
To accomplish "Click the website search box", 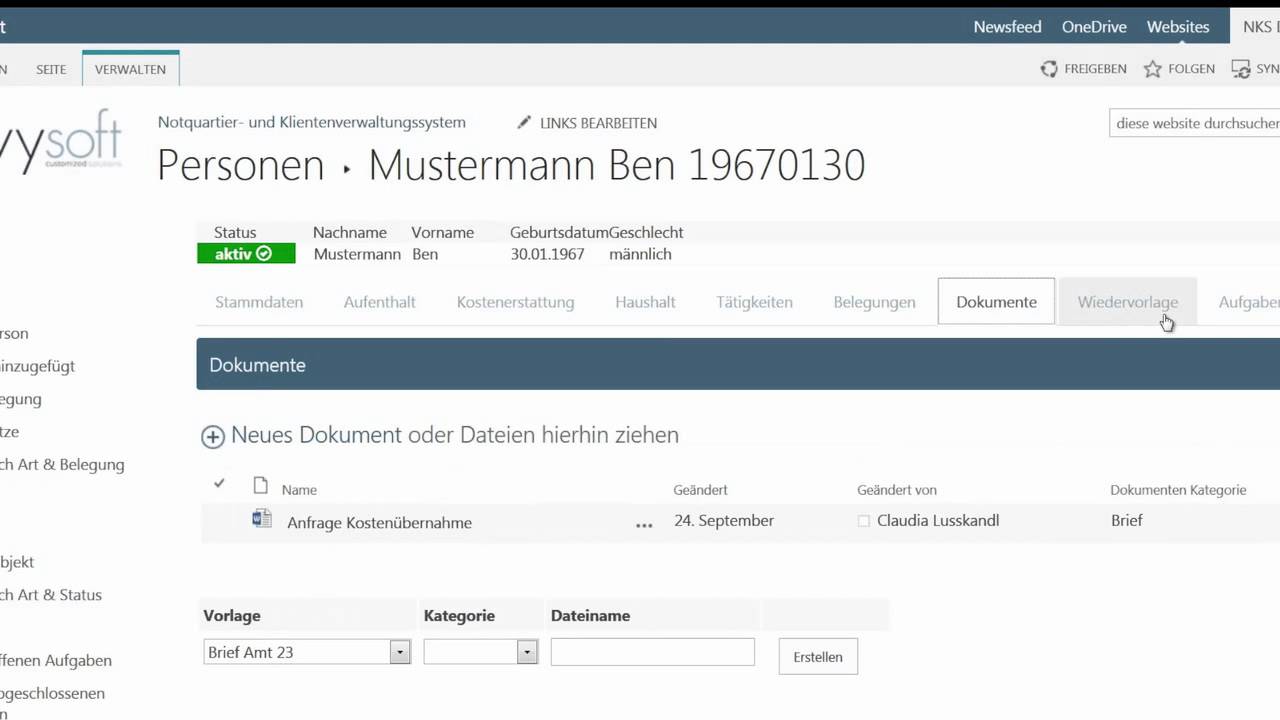I will click(x=1195, y=123).
